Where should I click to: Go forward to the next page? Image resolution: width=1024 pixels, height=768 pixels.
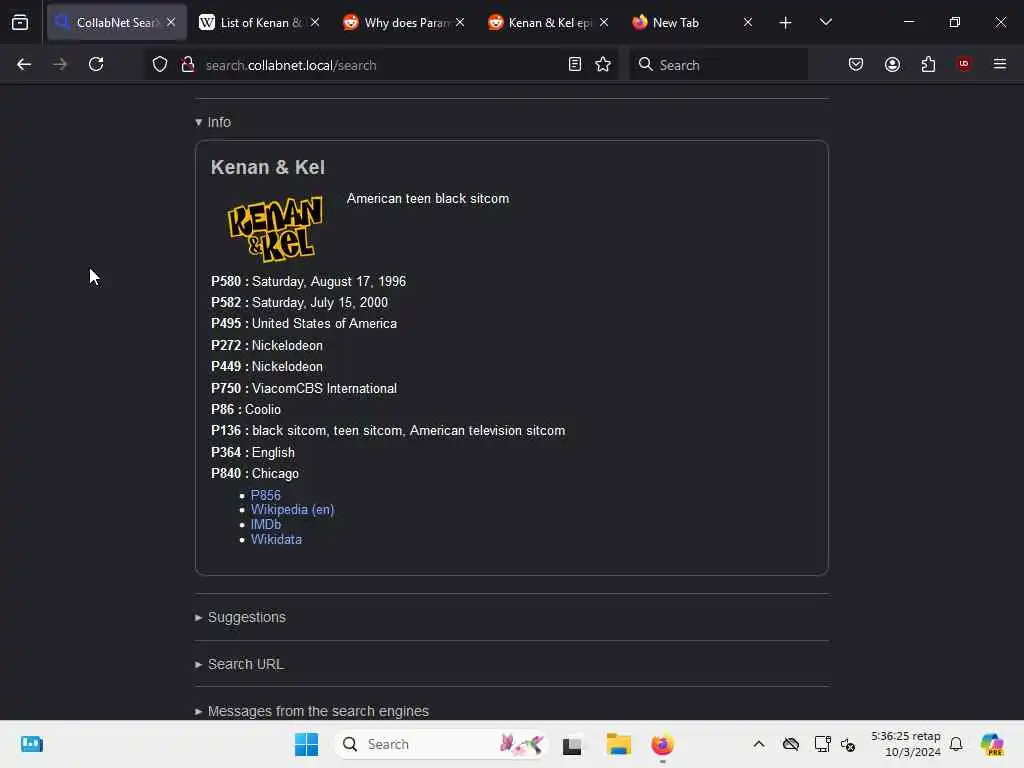[60, 64]
